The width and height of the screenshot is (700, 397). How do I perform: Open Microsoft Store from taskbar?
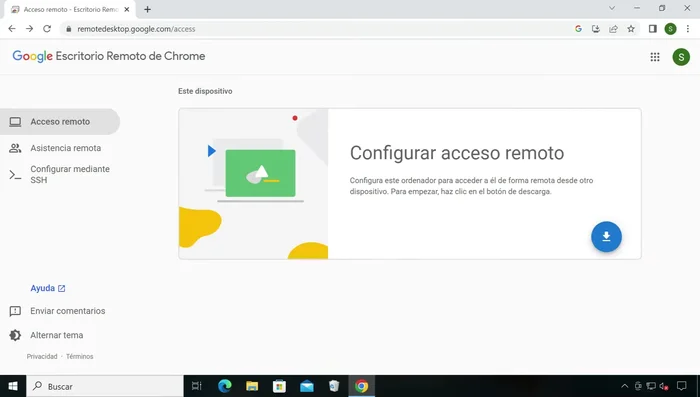coord(279,386)
